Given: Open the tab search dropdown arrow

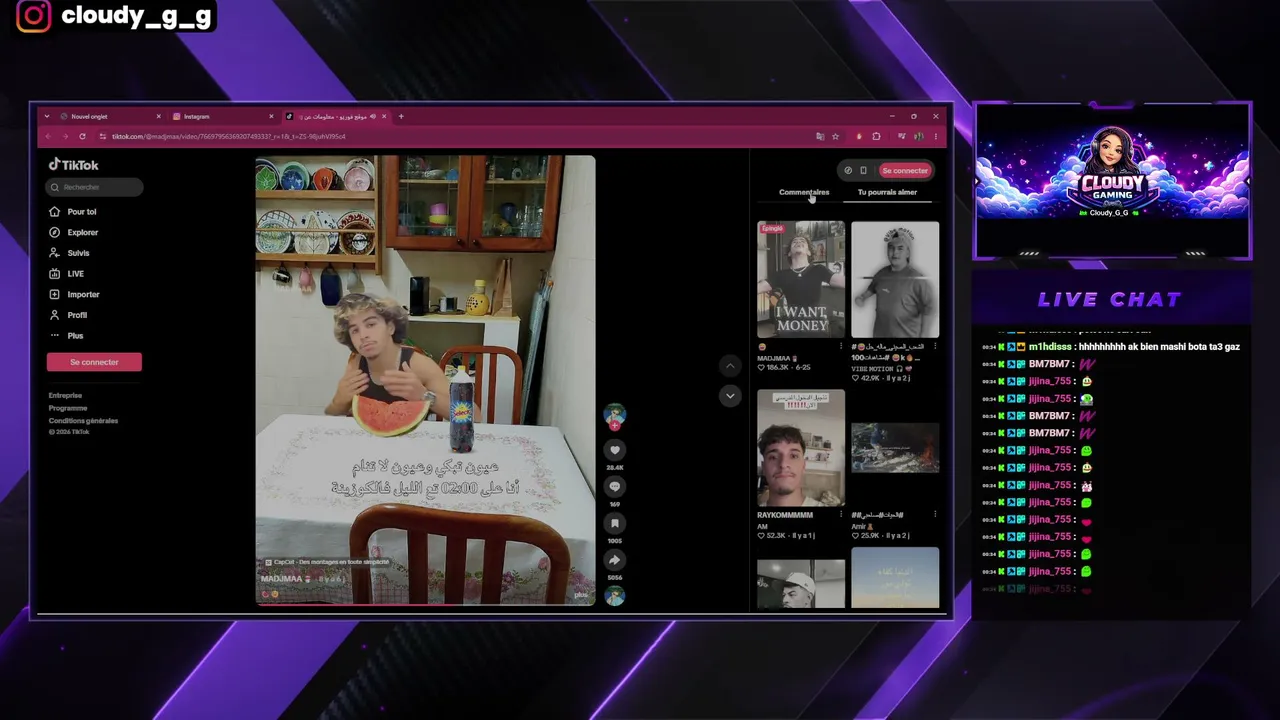Looking at the screenshot, I should [46, 116].
